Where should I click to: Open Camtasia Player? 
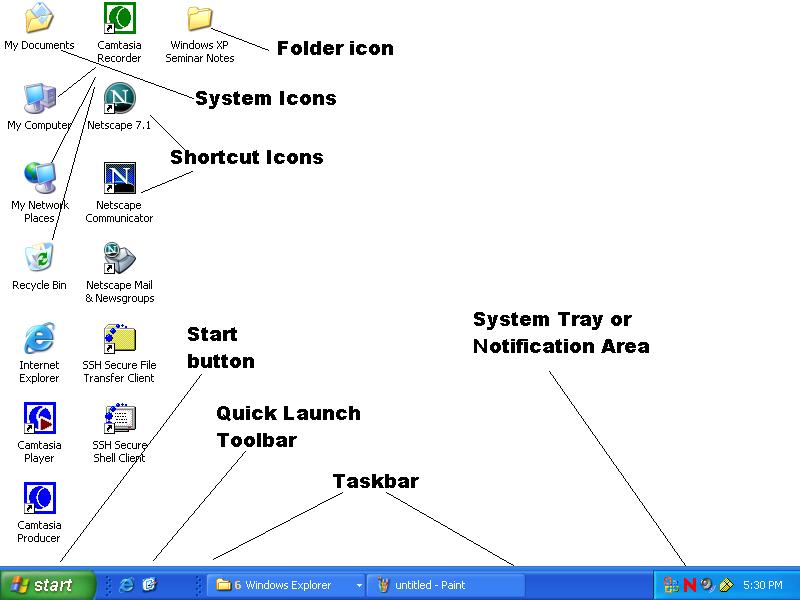pyautogui.click(x=39, y=418)
